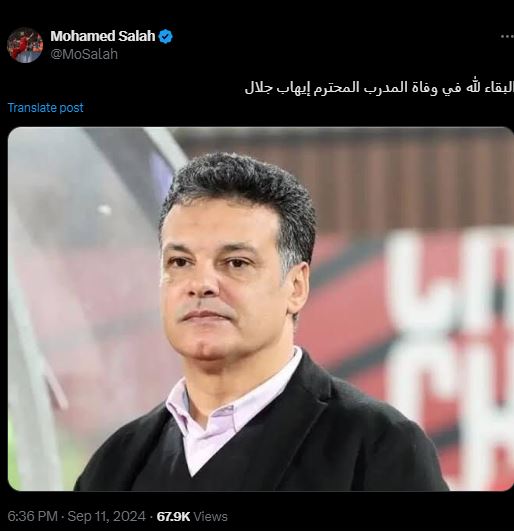Viewport: 514px width, 531px height.
Task: Click the Views label
Action: 210,517
